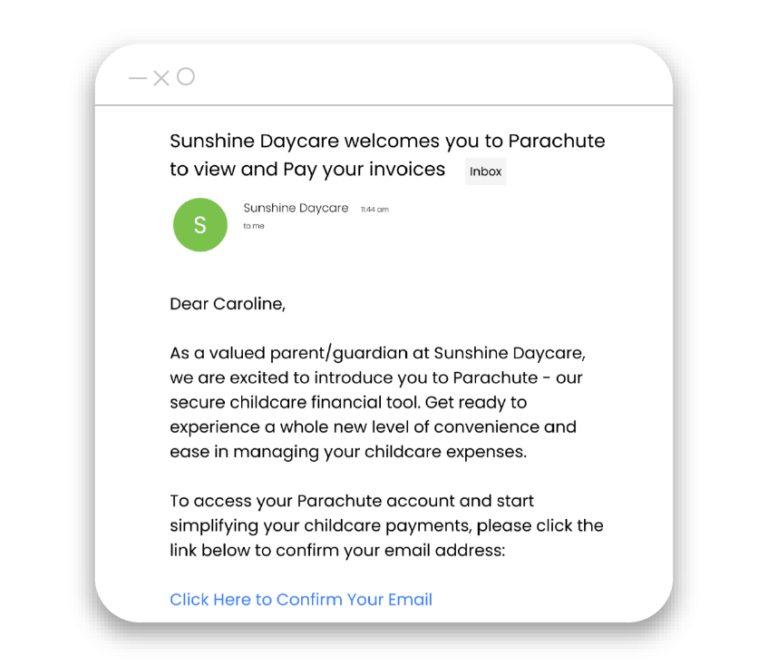
Task: Click the minimize dash in the title bar
Action: pyautogui.click(x=138, y=78)
